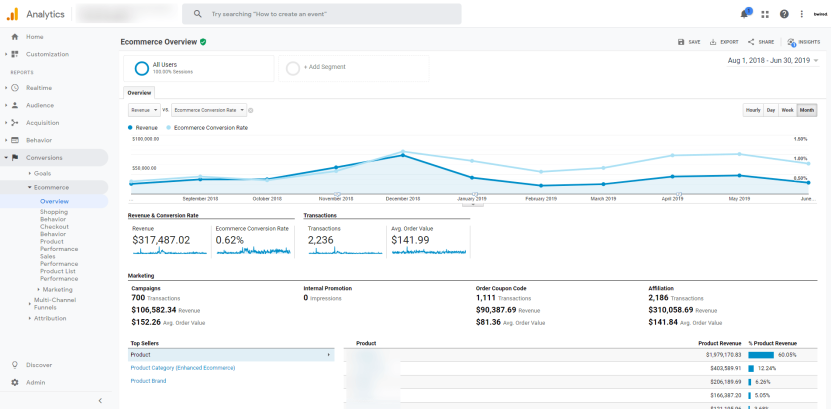Click the Affiliation heading
This screenshot has width=831, height=409.
click(x=661, y=288)
